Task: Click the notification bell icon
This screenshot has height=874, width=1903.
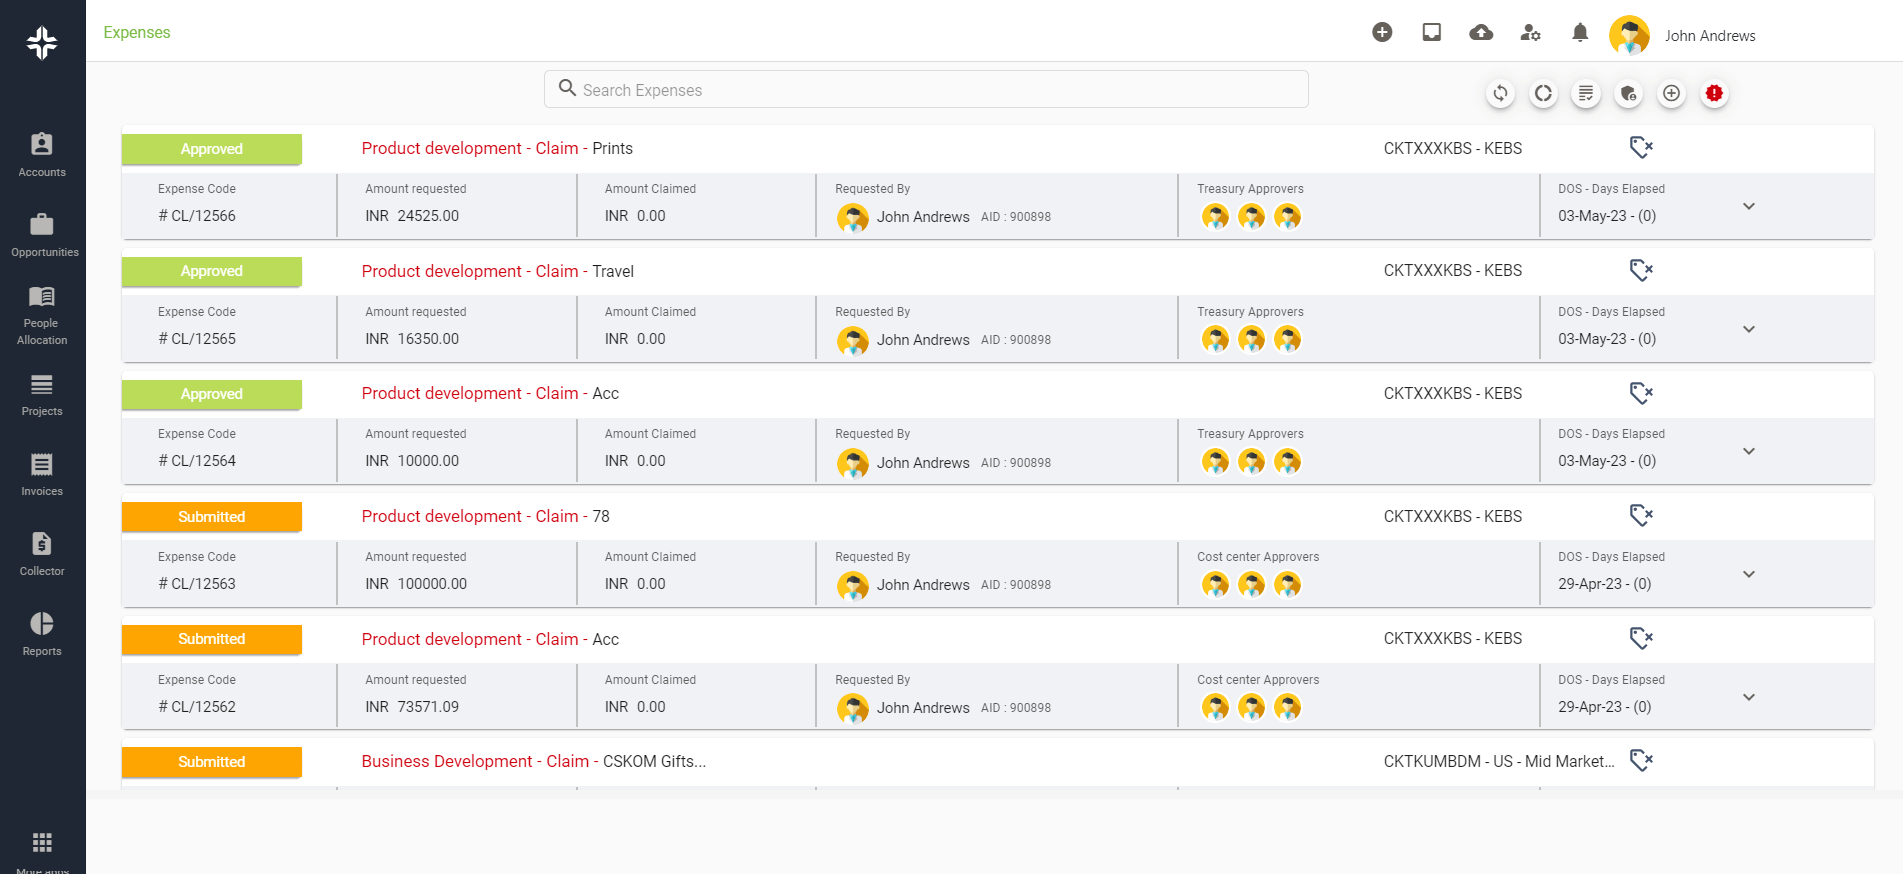Action: (x=1580, y=33)
